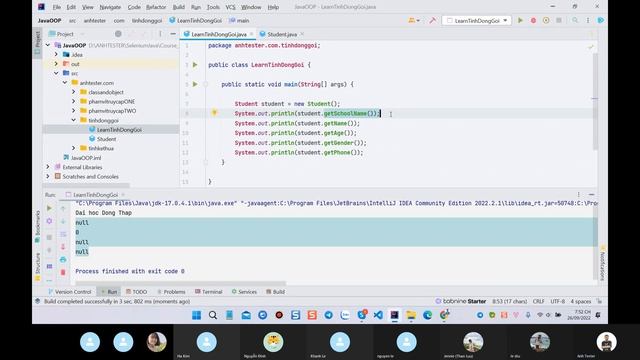Screen dimensions: 640x360
Task: Click the console horizontal scrollbar
Action: coord(180,283)
